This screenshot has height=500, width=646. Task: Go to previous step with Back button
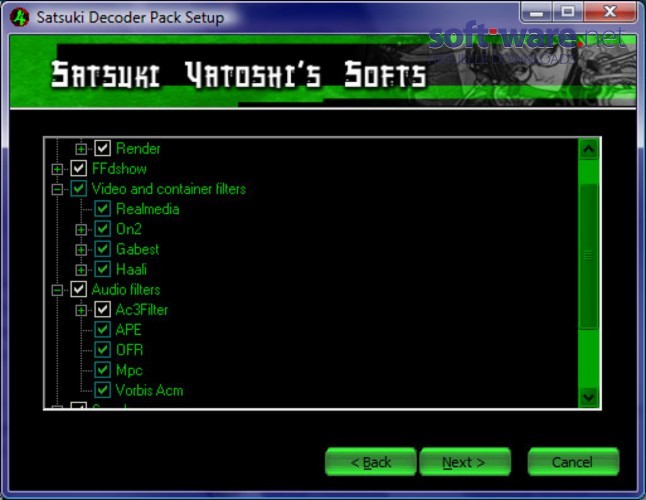[x=371, y=462]
